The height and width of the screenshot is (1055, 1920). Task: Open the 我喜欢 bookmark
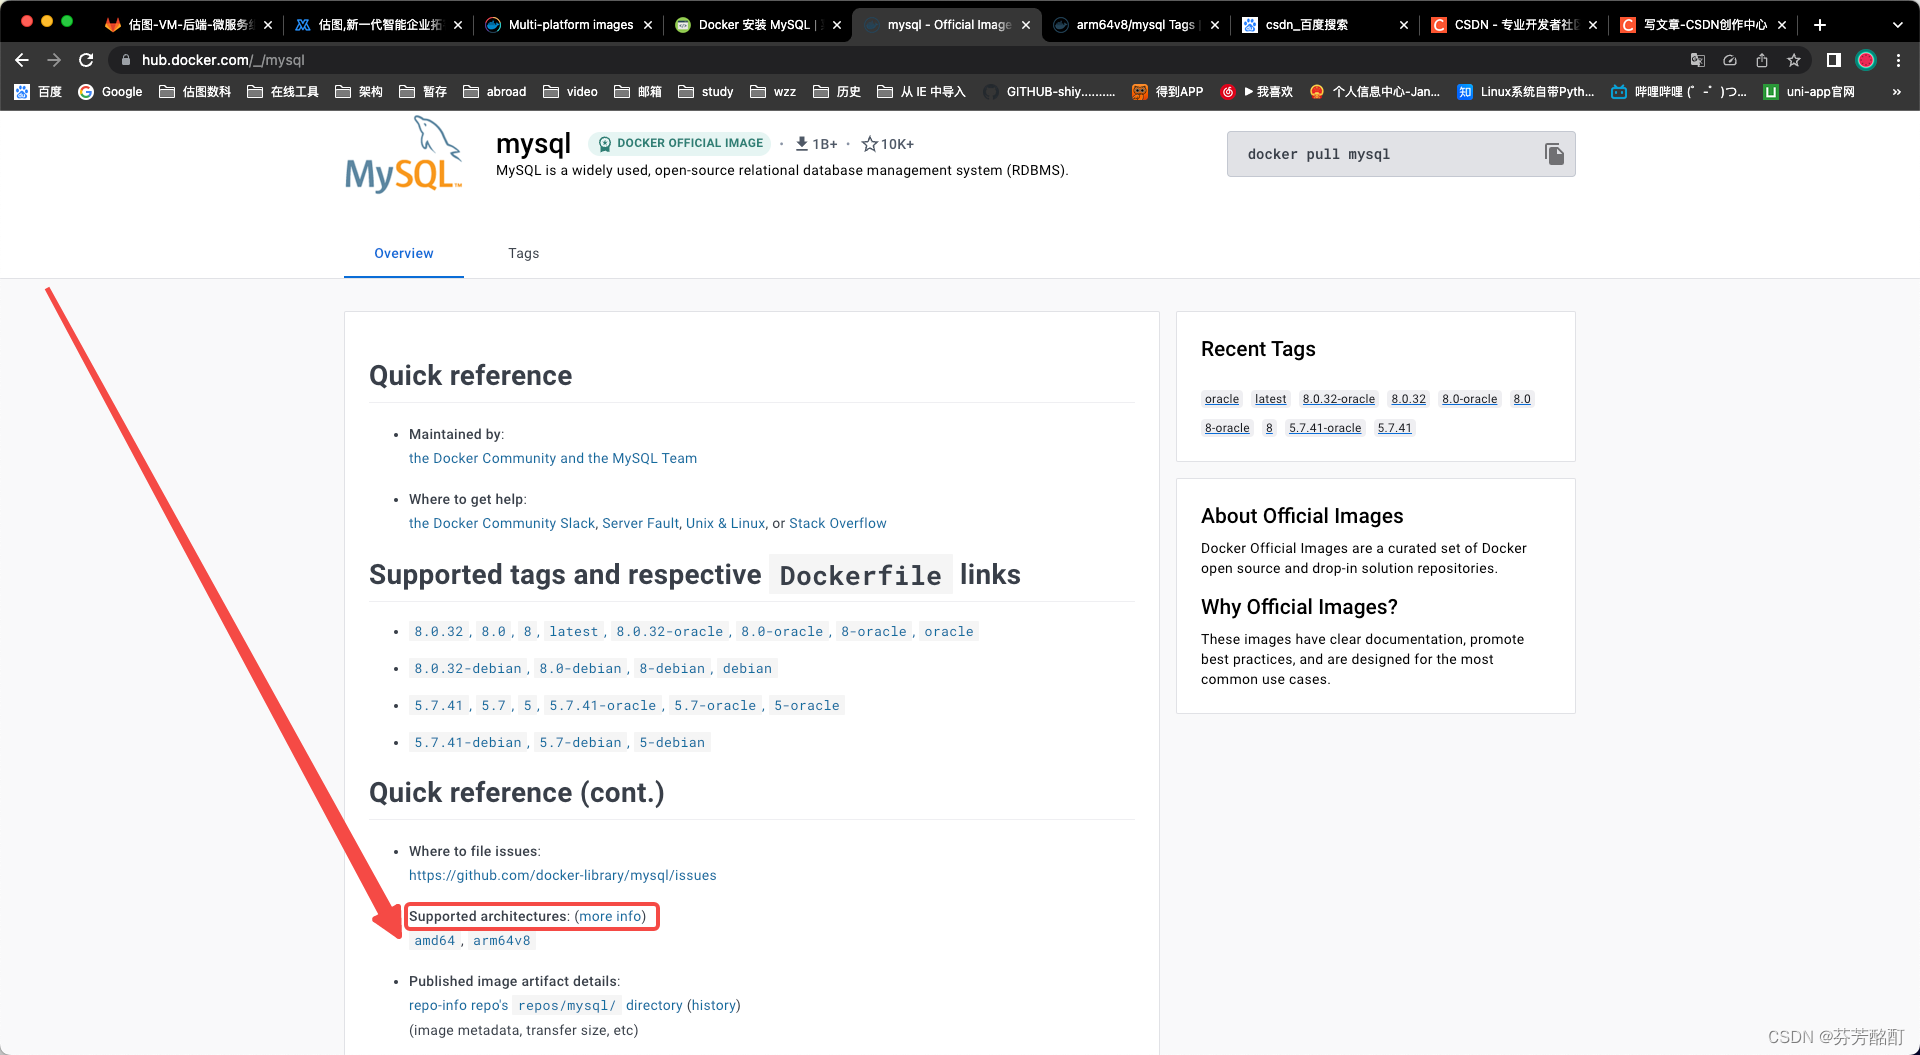1257,92
